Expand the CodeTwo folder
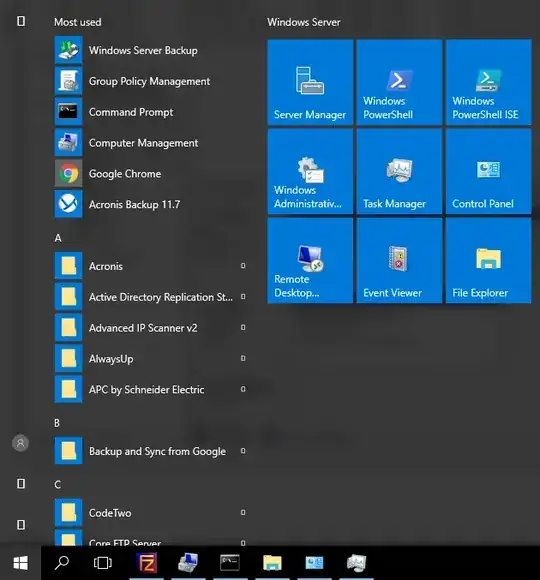Screen dimensions: 540x580 150,513
